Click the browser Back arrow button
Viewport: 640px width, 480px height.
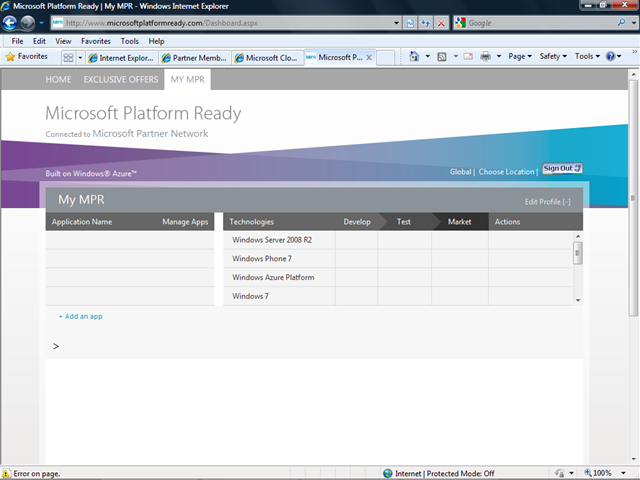click(x=13, y=22)
